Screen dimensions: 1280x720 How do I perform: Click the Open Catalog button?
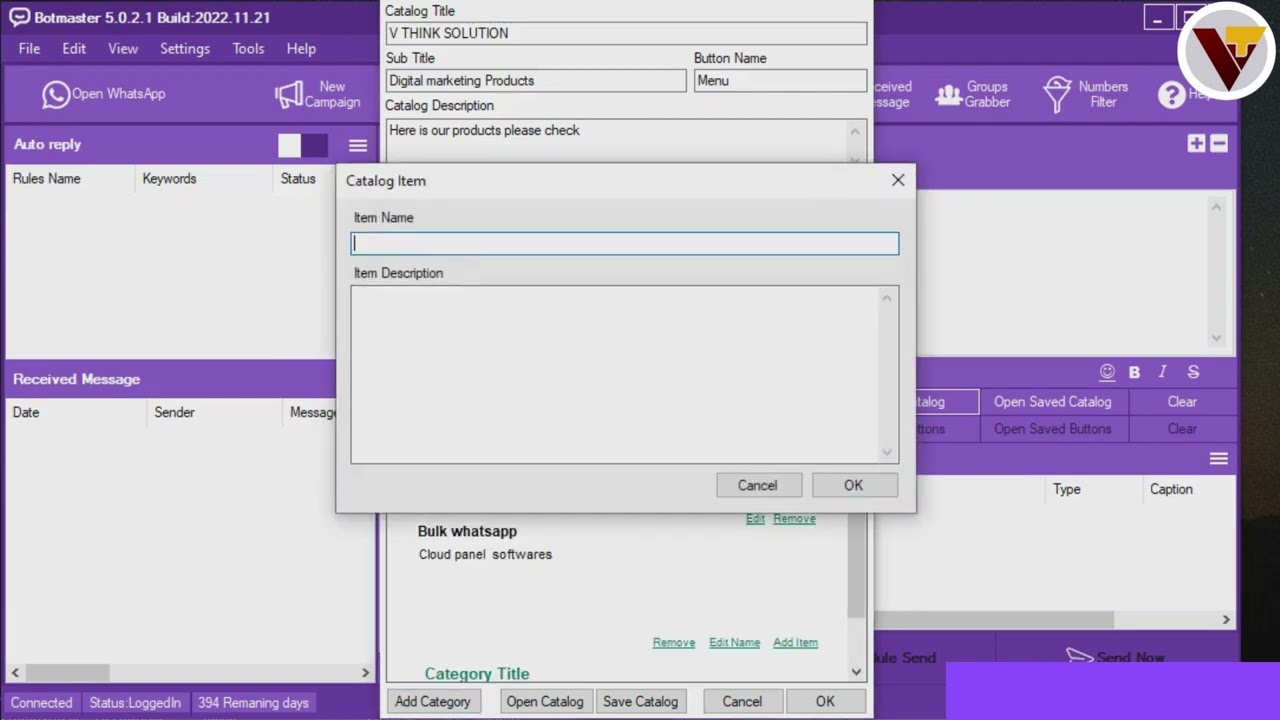click(545, 701)
